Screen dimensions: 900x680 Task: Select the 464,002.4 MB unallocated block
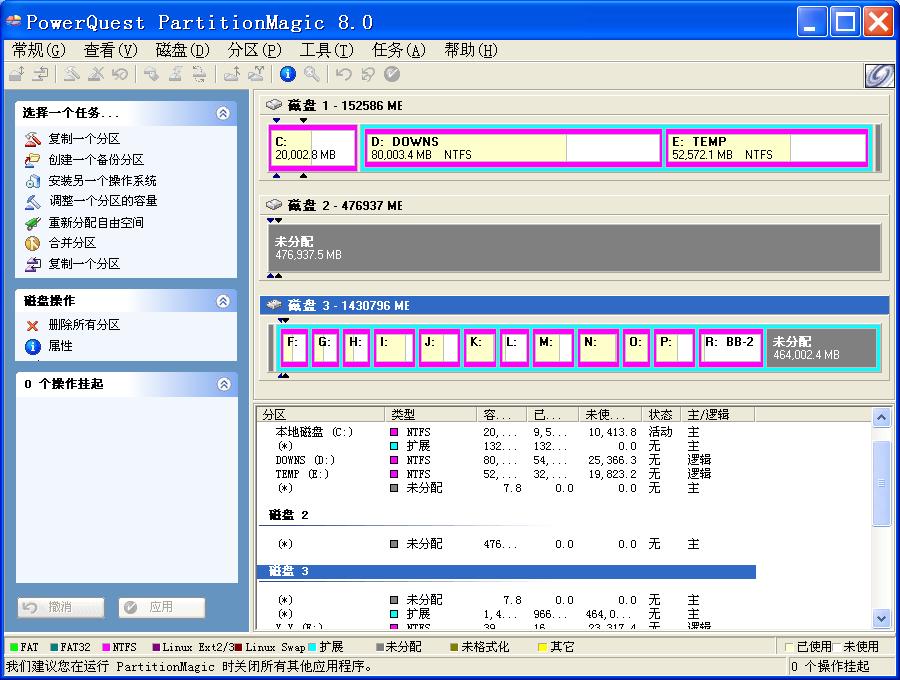click(x=821, y=348)
